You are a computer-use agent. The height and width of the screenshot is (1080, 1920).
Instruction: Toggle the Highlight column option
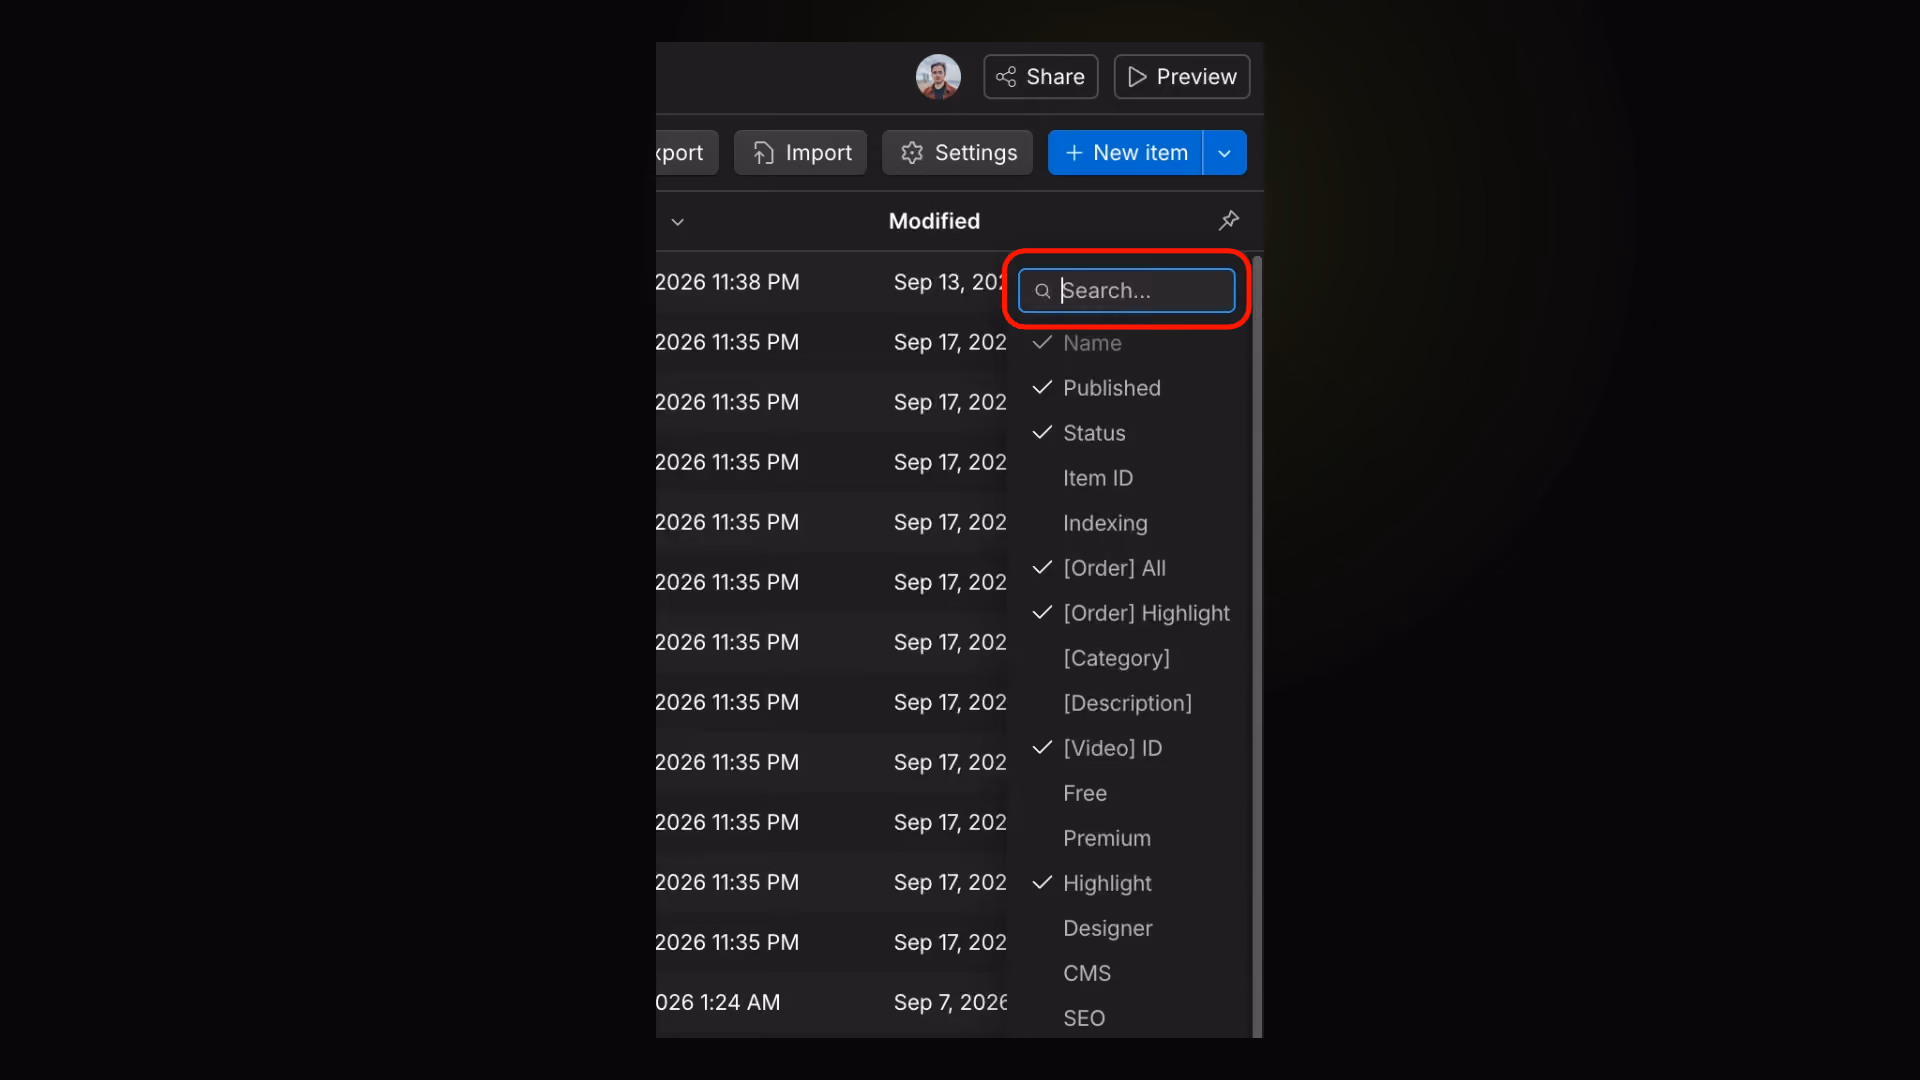[1128, 883]
